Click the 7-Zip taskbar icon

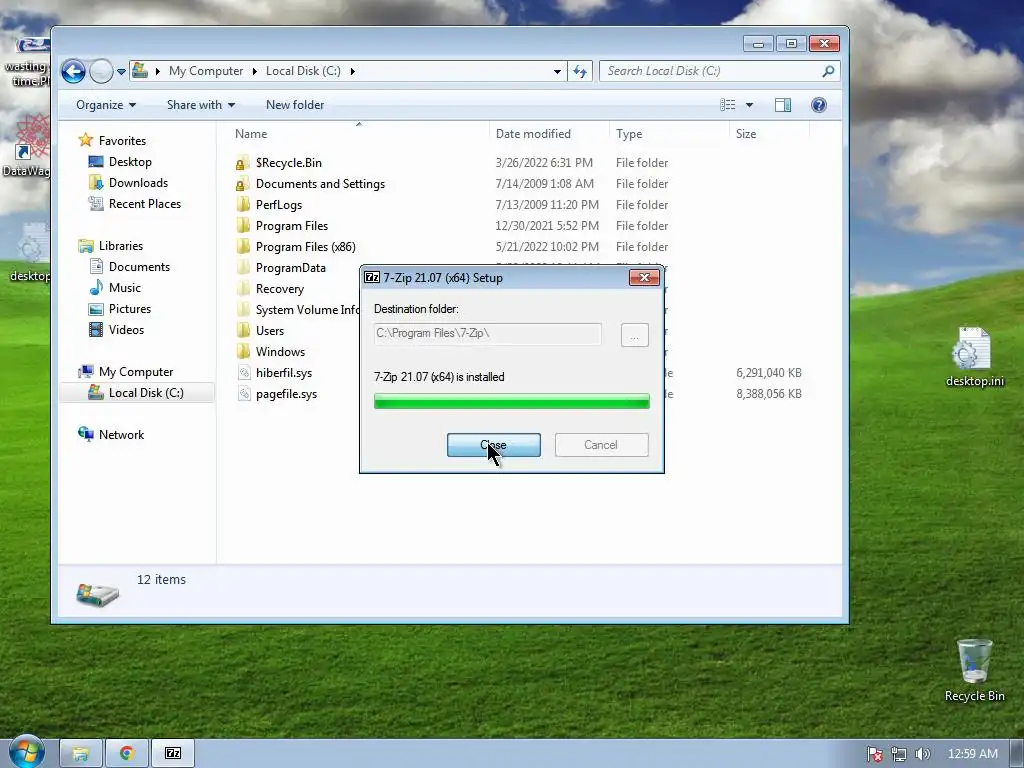coord(173,754)
